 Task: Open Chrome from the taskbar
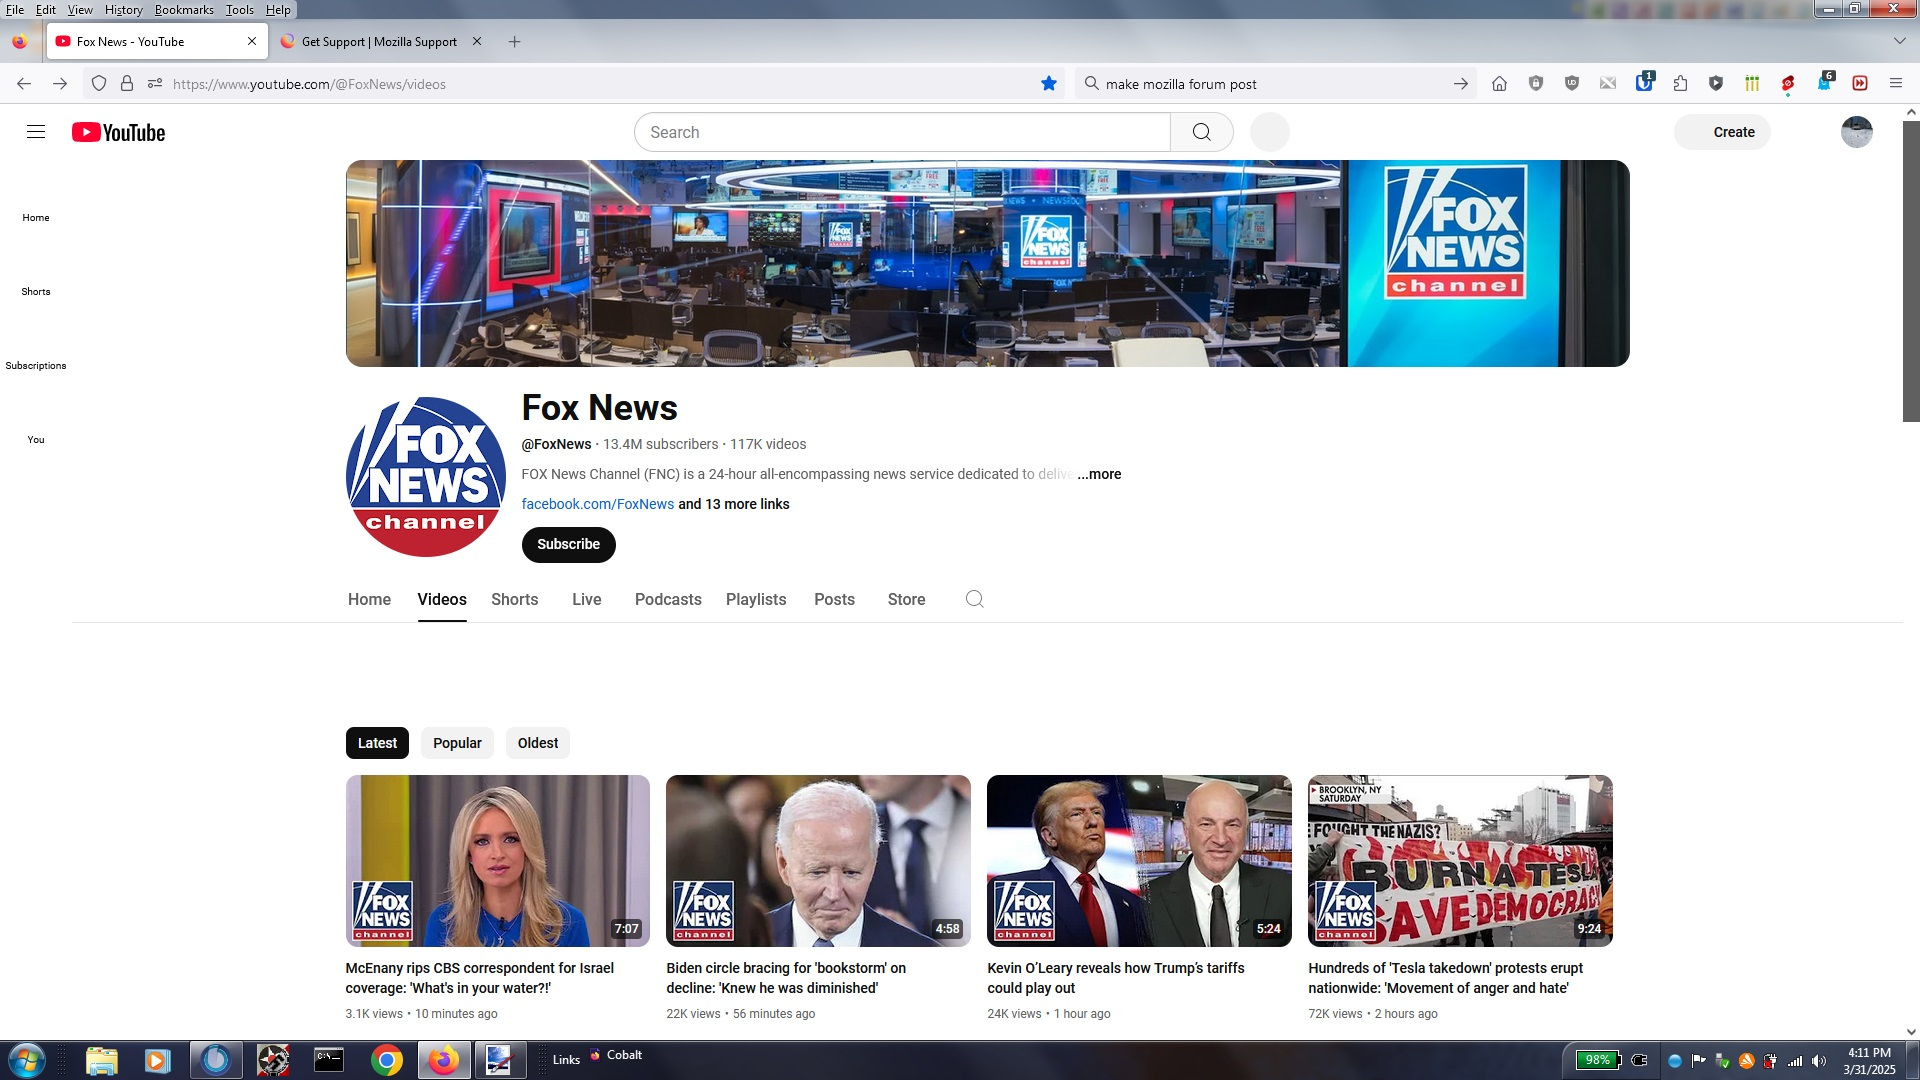386,1060
